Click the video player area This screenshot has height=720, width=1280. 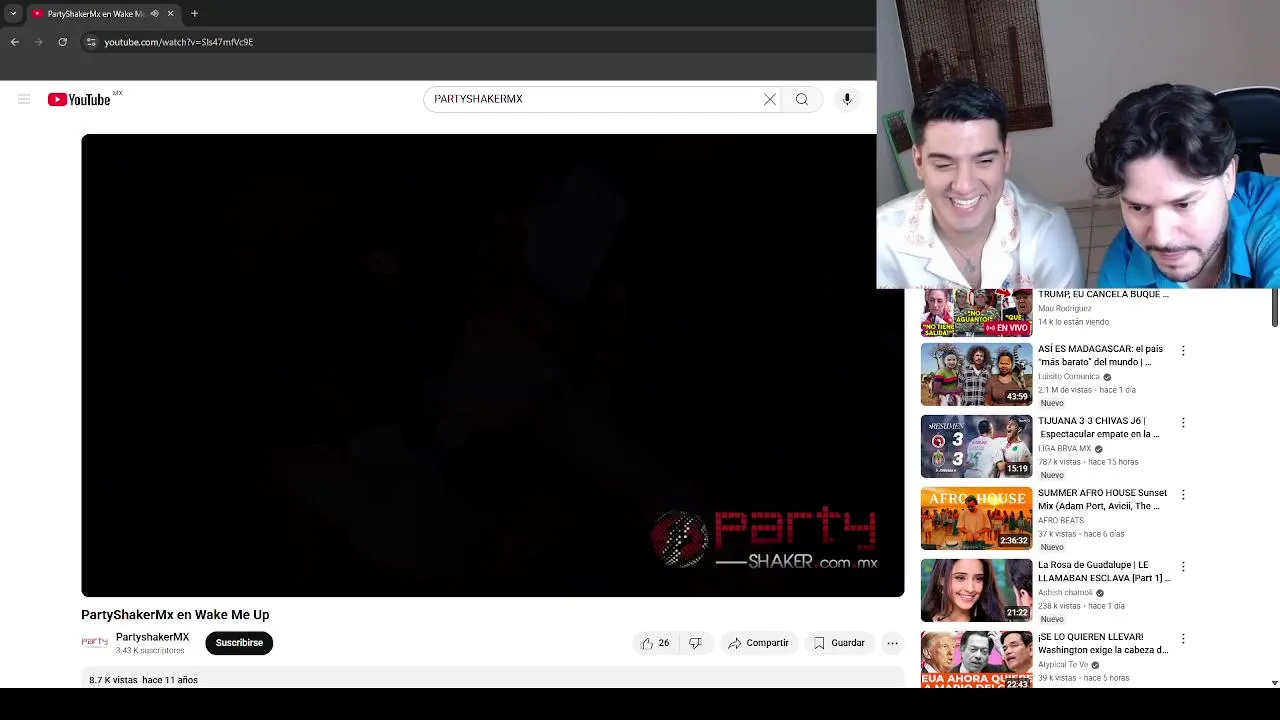tap(493, 365)
